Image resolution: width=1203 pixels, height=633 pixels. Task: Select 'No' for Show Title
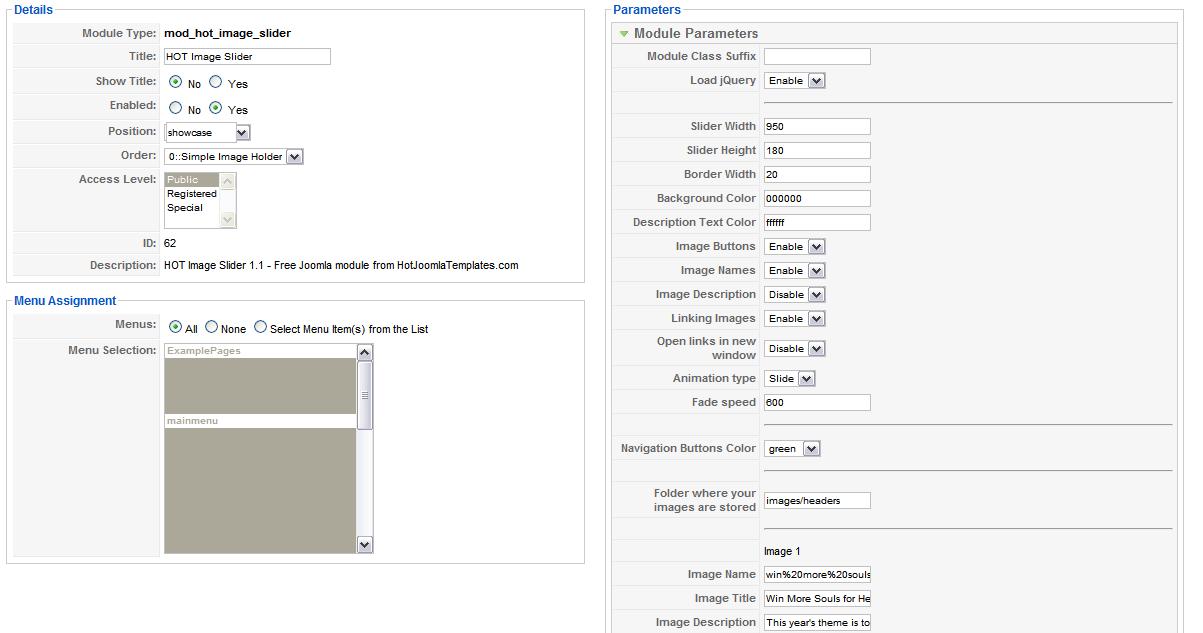point(176,83)
